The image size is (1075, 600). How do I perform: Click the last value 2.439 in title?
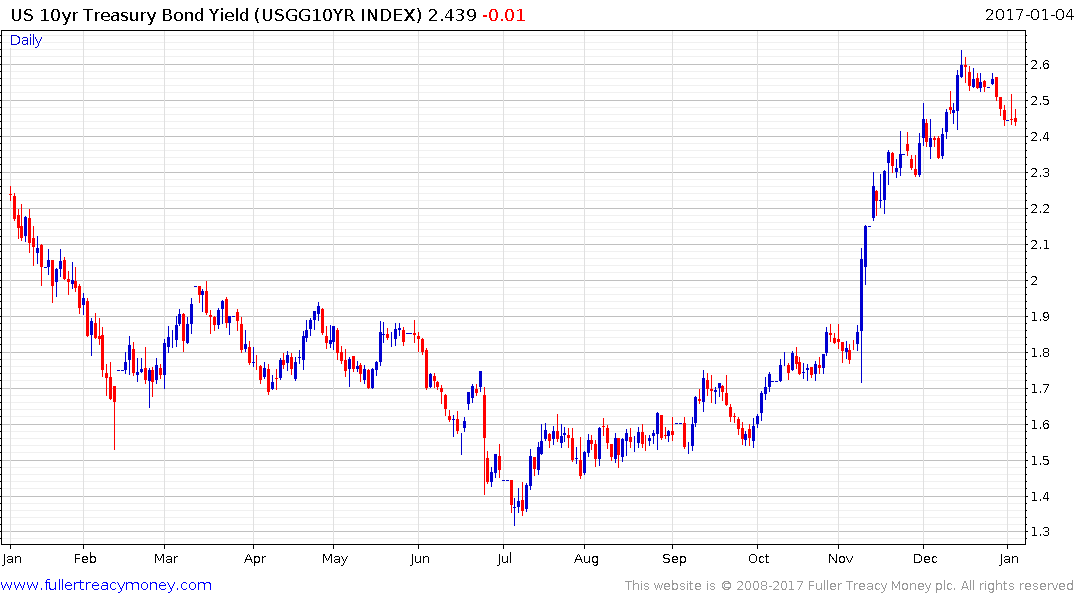(x=452, y=15)
